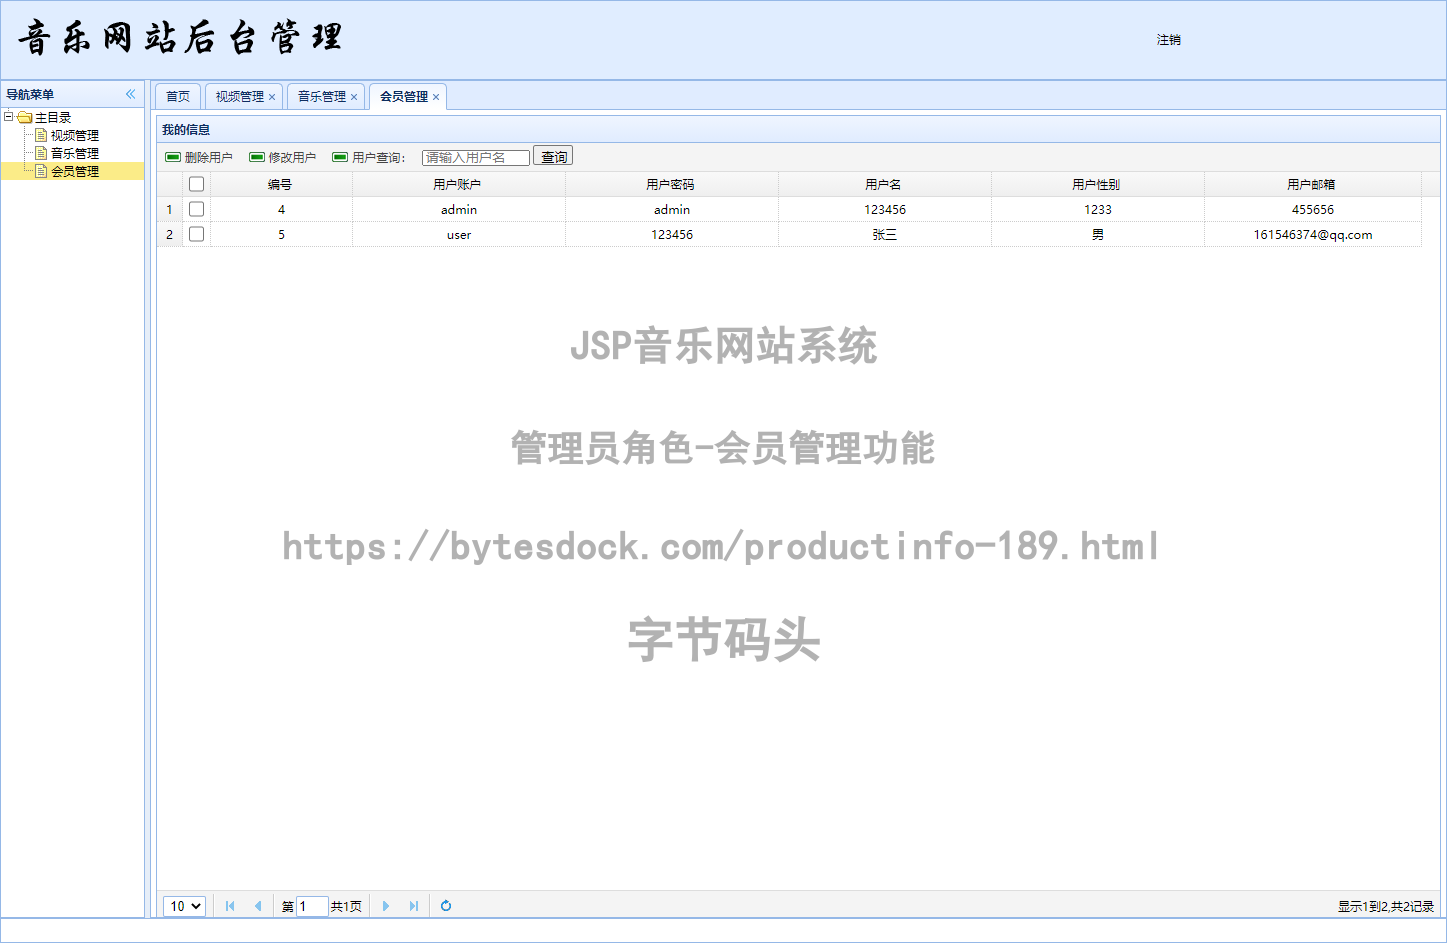Go to the last page

pyautogui.click(x=414, y=906)
